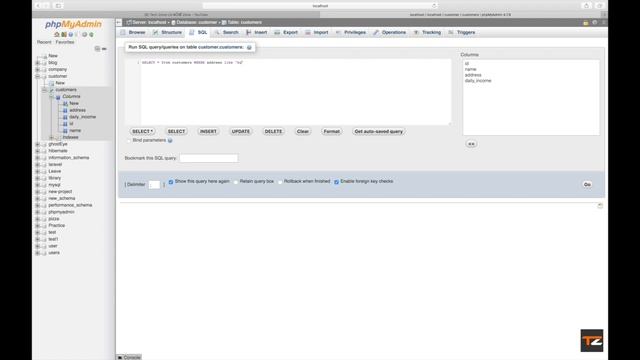
Task: Check 'Rollback when finished' option
Action: (x=280, y=182)
